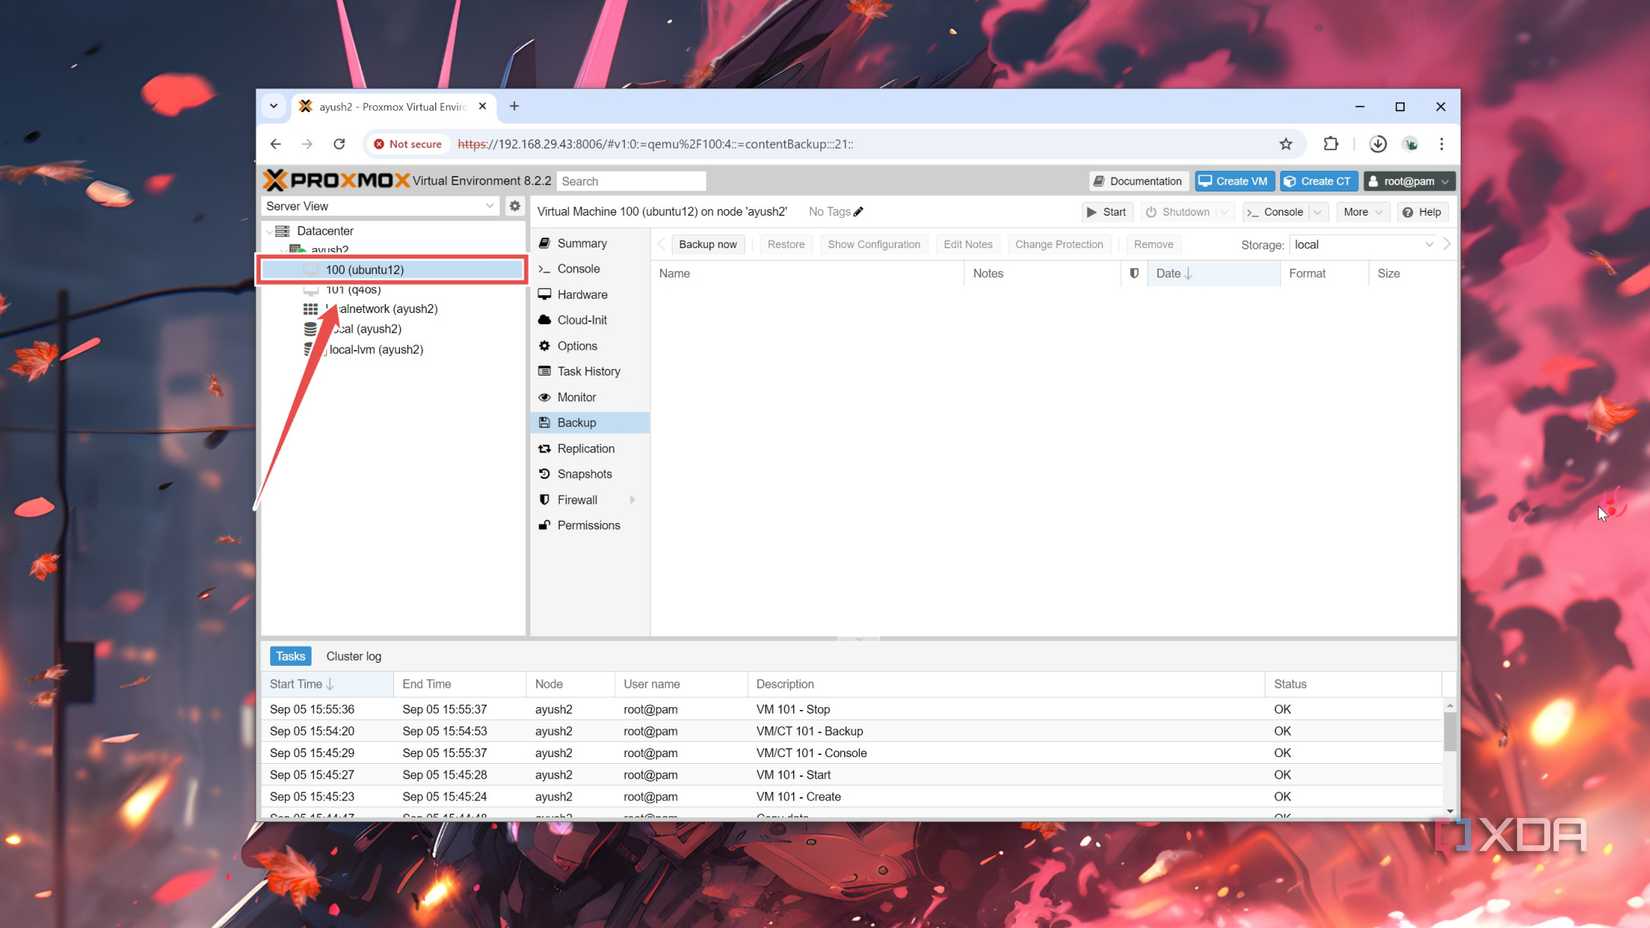Open Console from the VM toolbar

click(1275, 212)
